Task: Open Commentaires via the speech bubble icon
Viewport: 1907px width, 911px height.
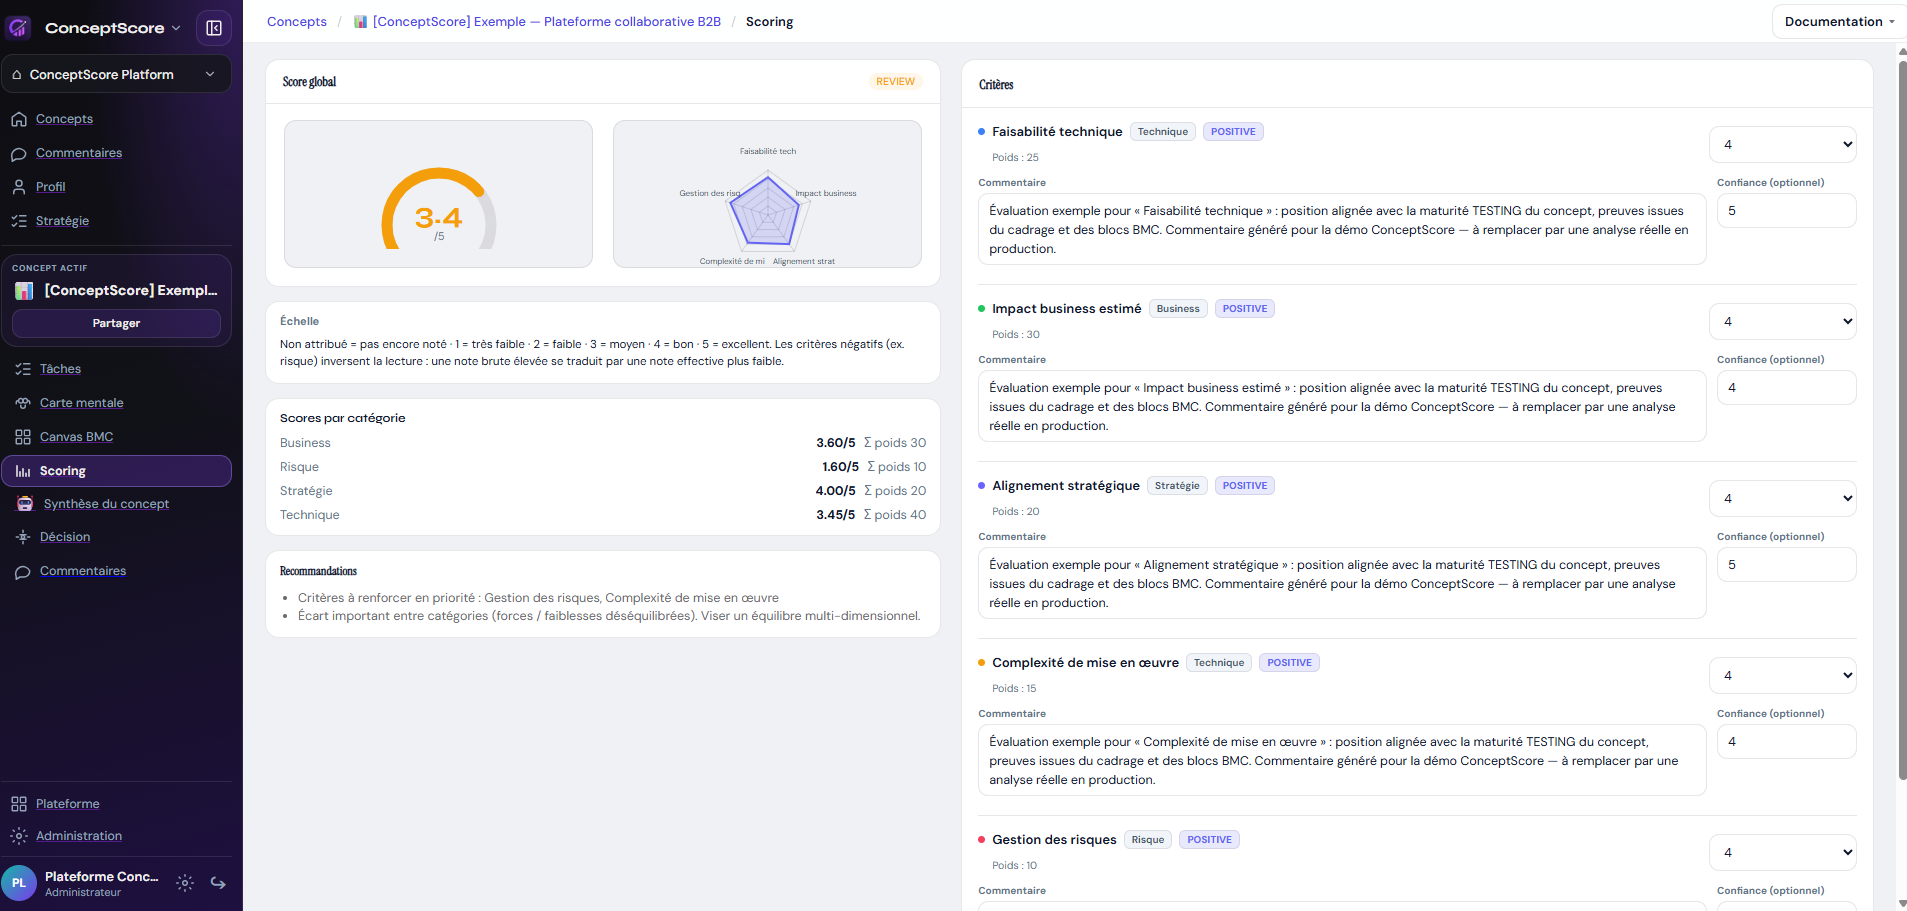Action: (20, 153)
